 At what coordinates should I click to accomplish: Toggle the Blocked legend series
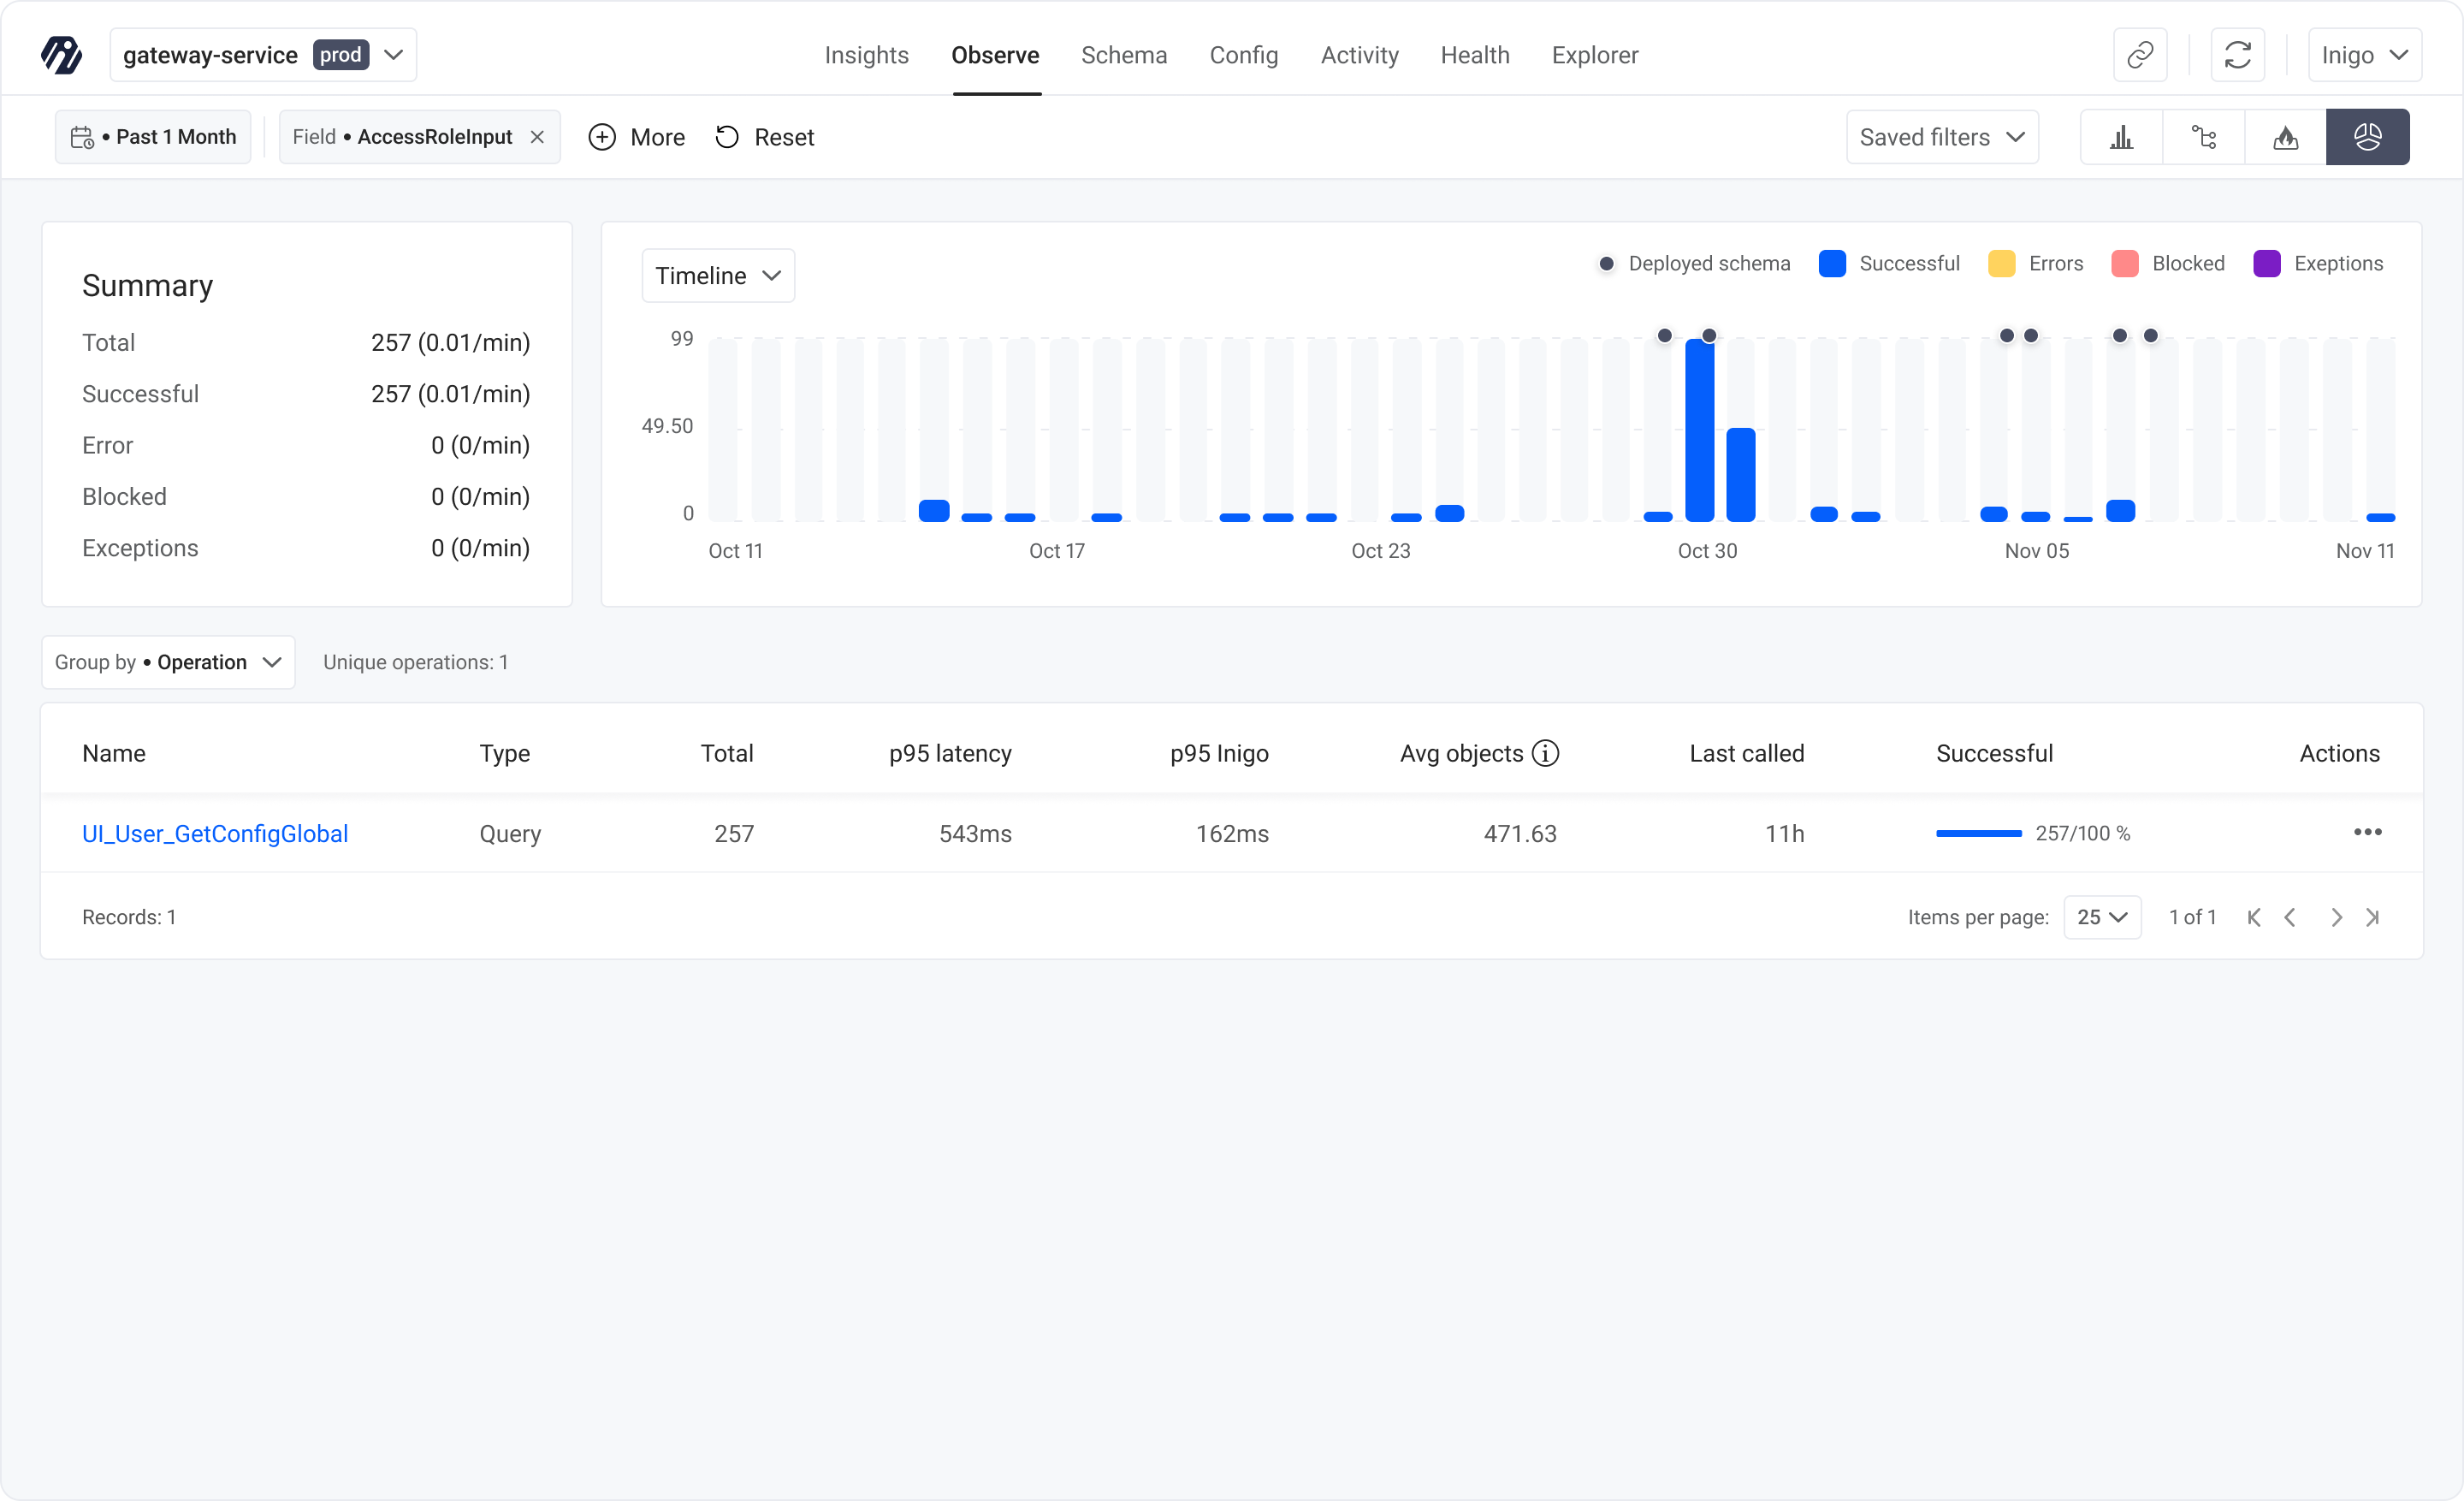[x=2168, y=263]
